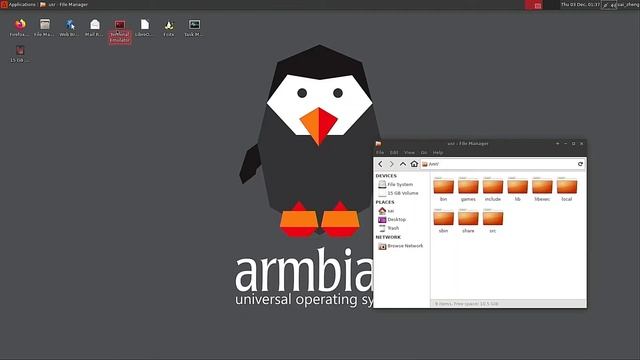Open the Go menu in File Manager
This screenshot has height=360, width=640.
pos(424,153)
